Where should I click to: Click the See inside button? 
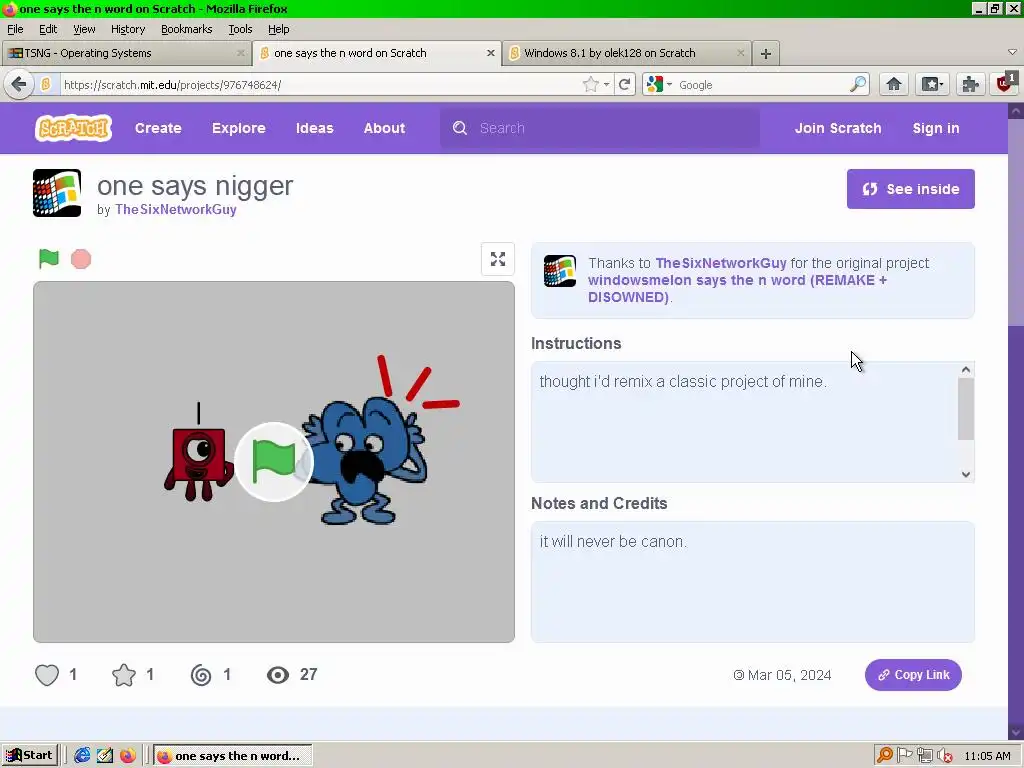[x=910, y=189]
